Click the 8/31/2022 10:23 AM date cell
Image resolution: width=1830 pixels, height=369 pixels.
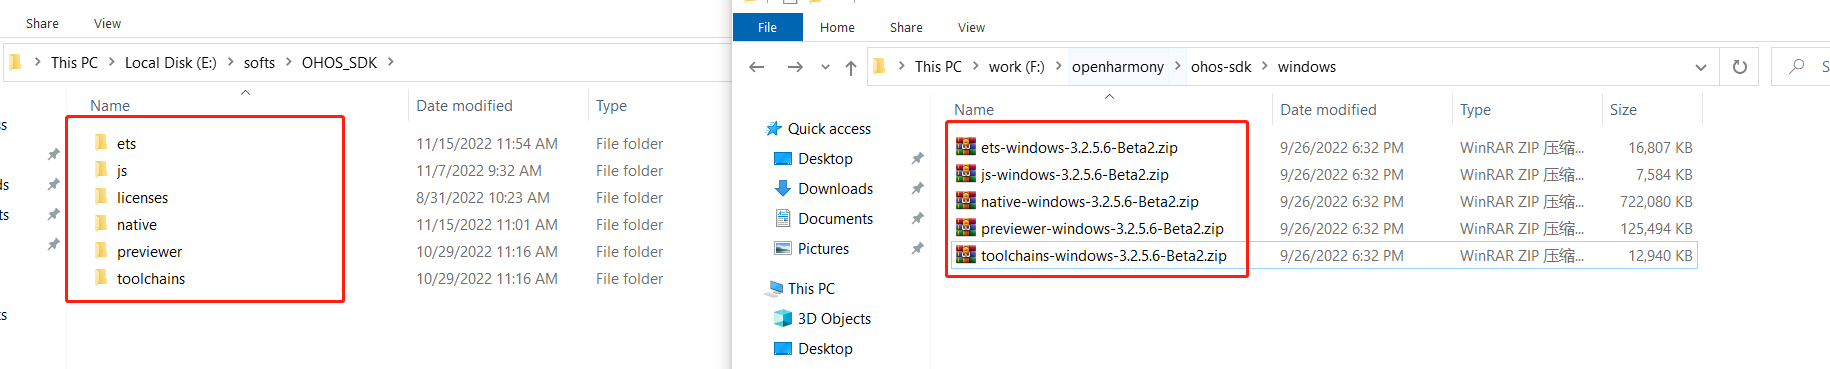[482, 197]
